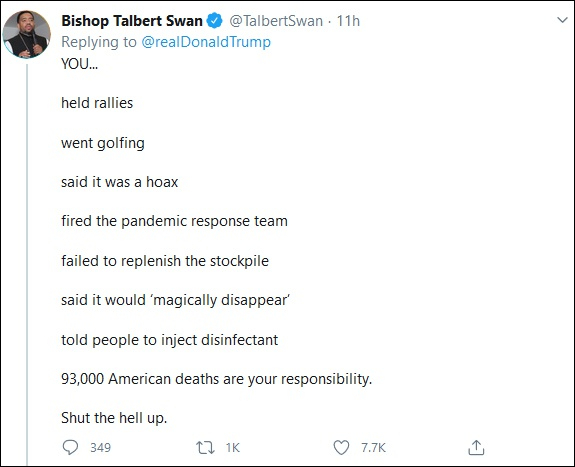The width and height of the screenshot is (575, 467).
Task: Click the 'Replying to' label text
Action: click(99, 42)
